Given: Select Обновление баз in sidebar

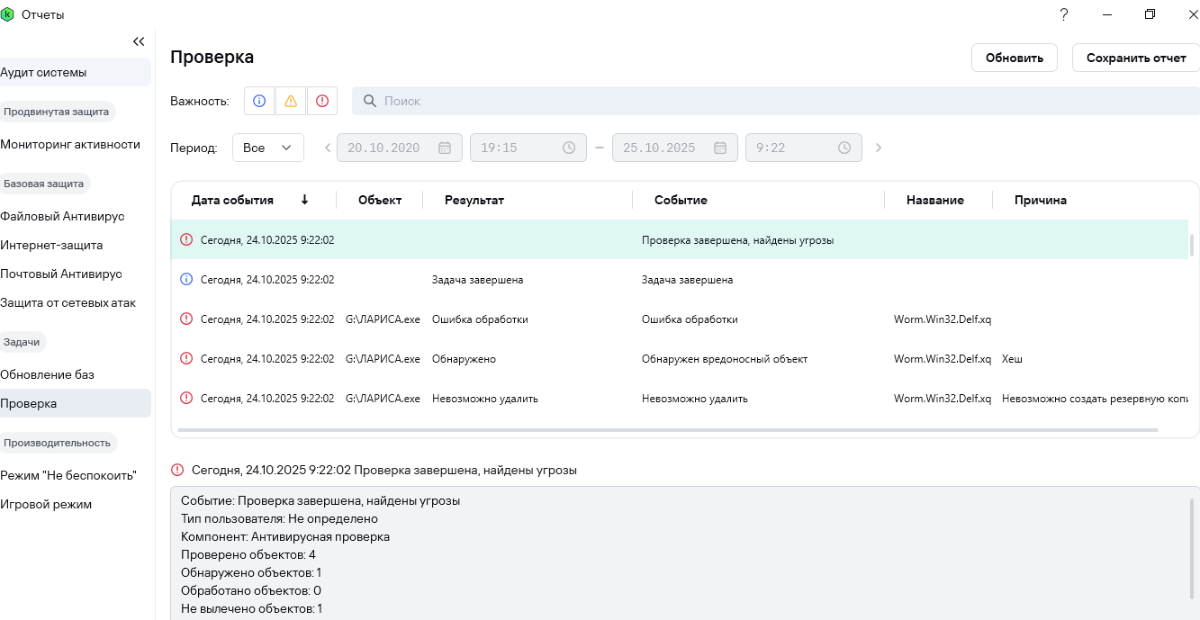Looking at the screenshot, I should (47, 375).
